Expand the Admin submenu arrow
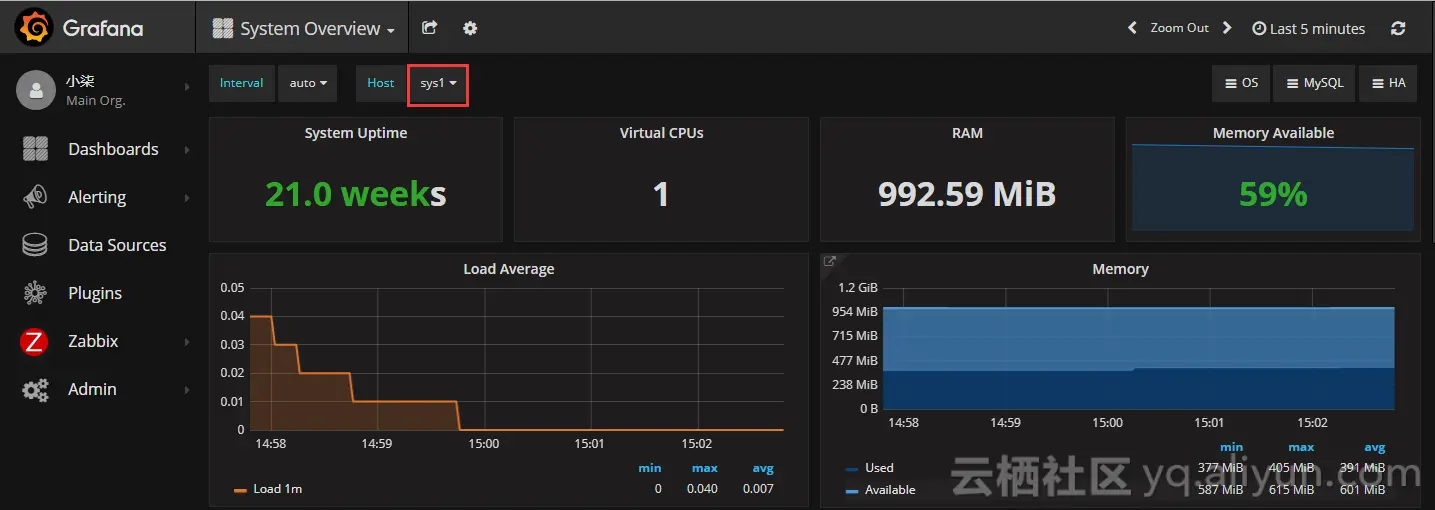Viewport: 1435px width, 510px height. click(x=187, y=389)
